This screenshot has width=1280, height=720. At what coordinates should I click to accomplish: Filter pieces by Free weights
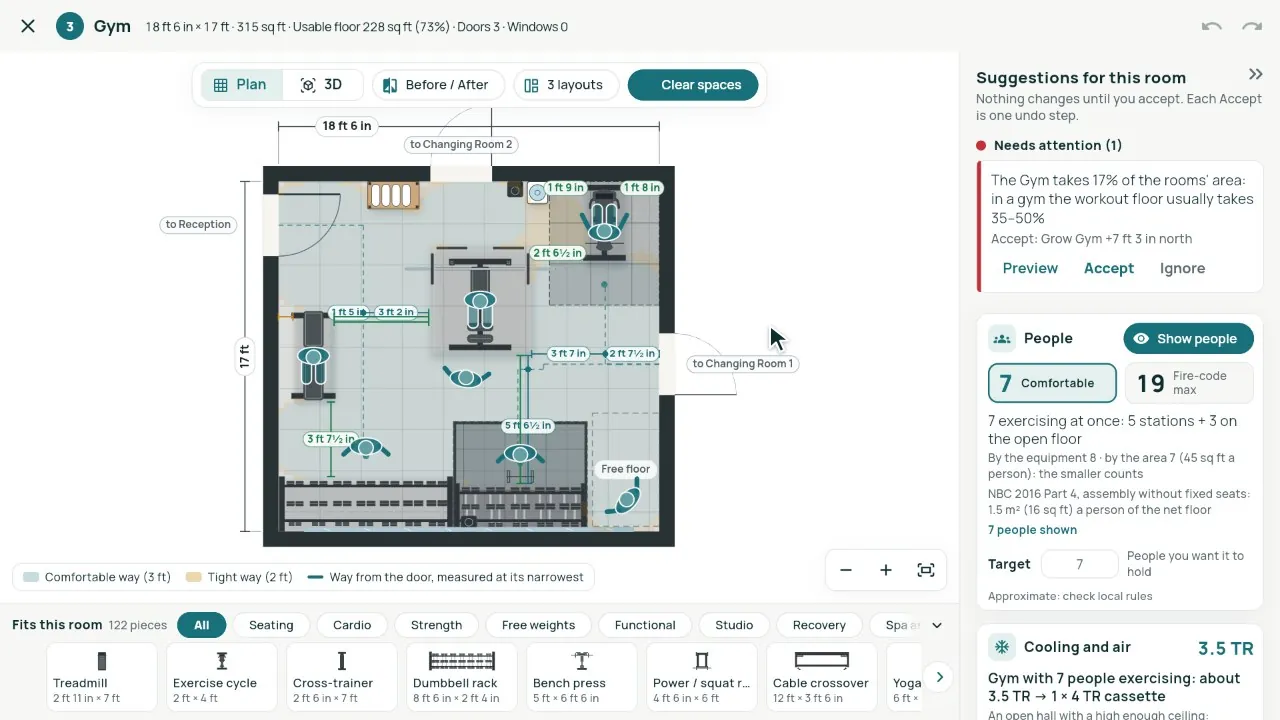538,625
